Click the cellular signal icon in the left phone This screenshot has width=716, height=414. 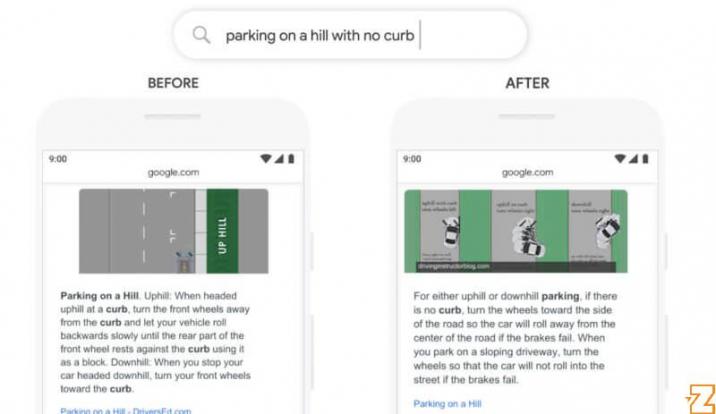pyautogui.click(x=279, y=158)
